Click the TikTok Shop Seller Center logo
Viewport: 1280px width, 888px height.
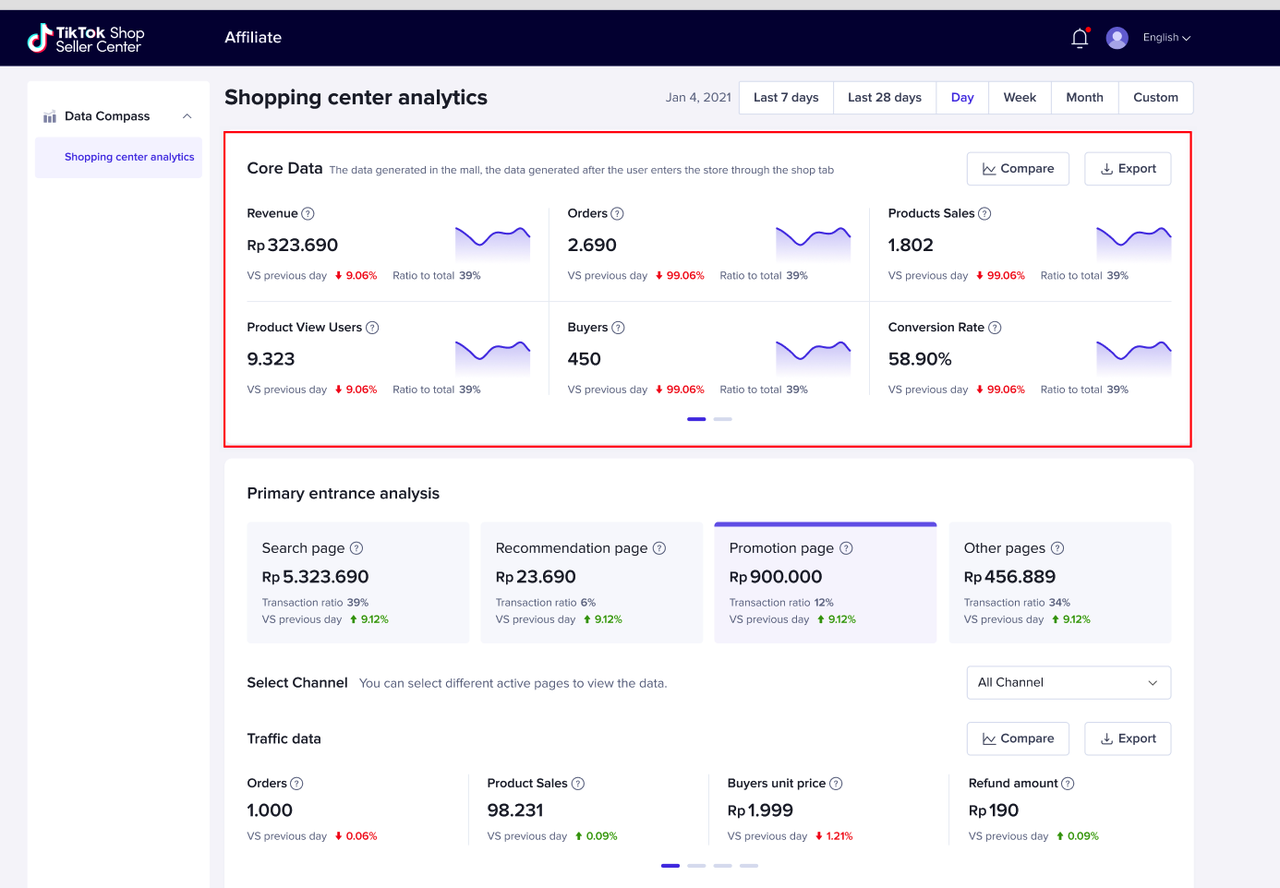86,39
